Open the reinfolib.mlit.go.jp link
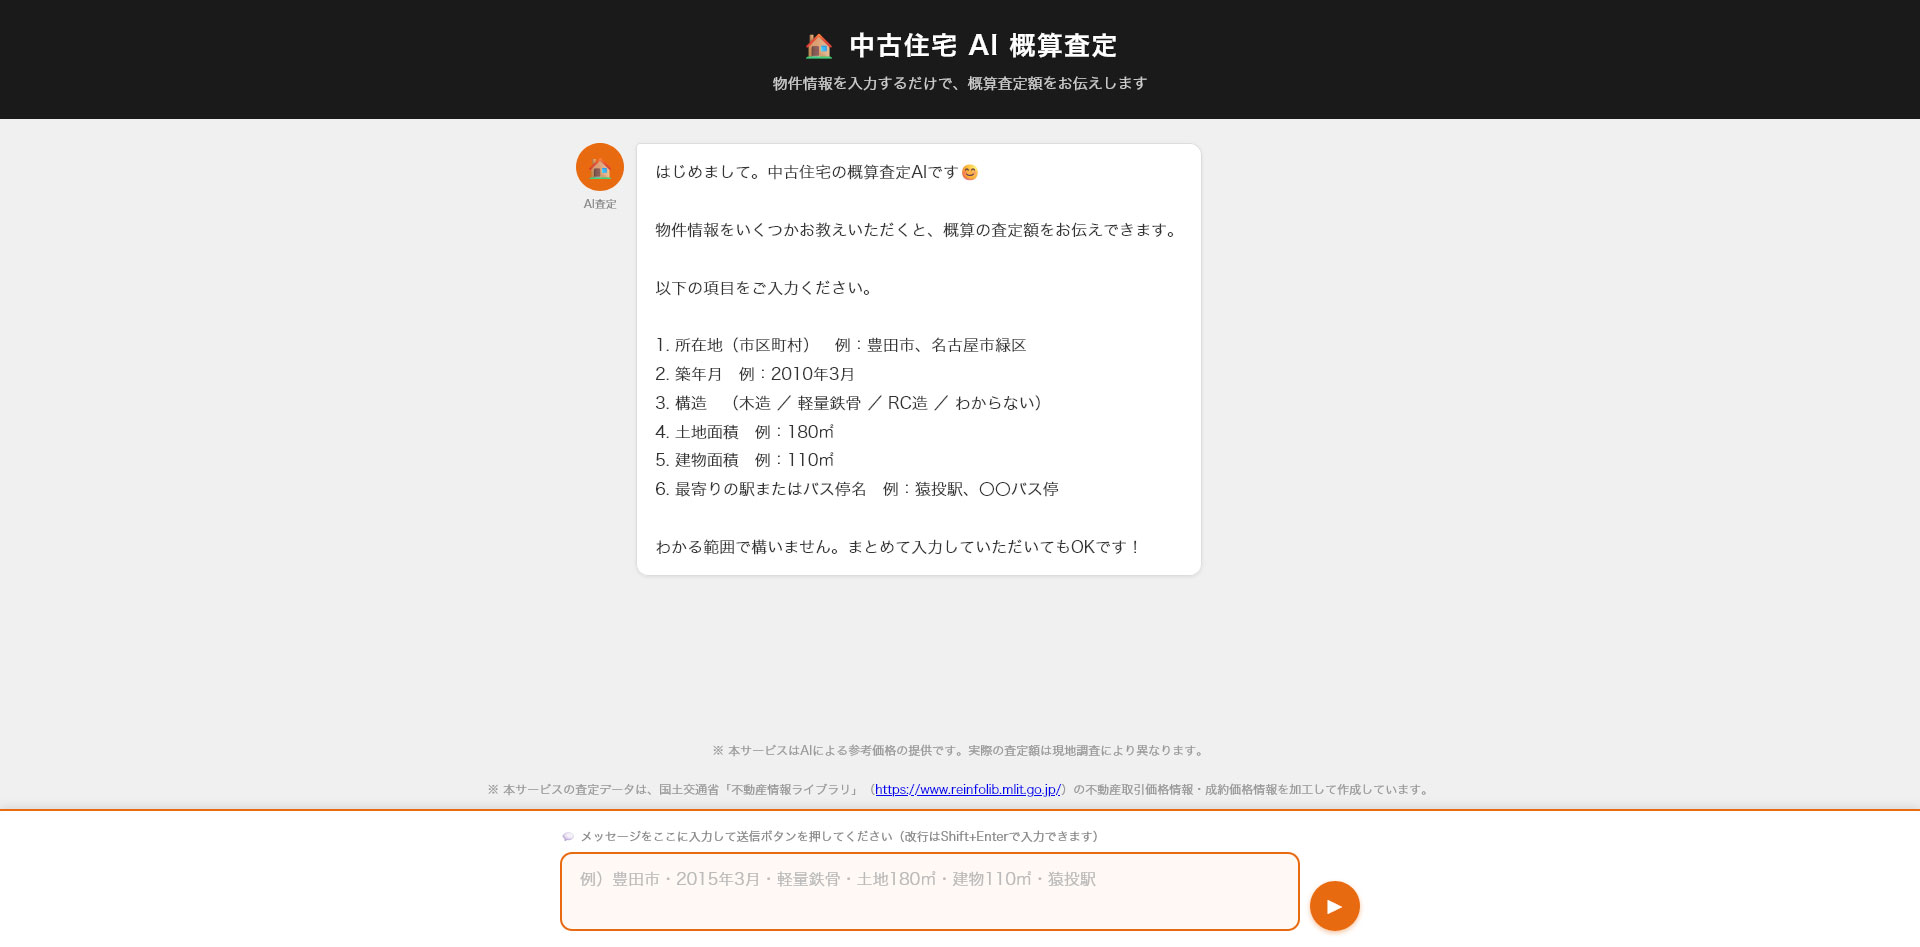 click(968, 789)
